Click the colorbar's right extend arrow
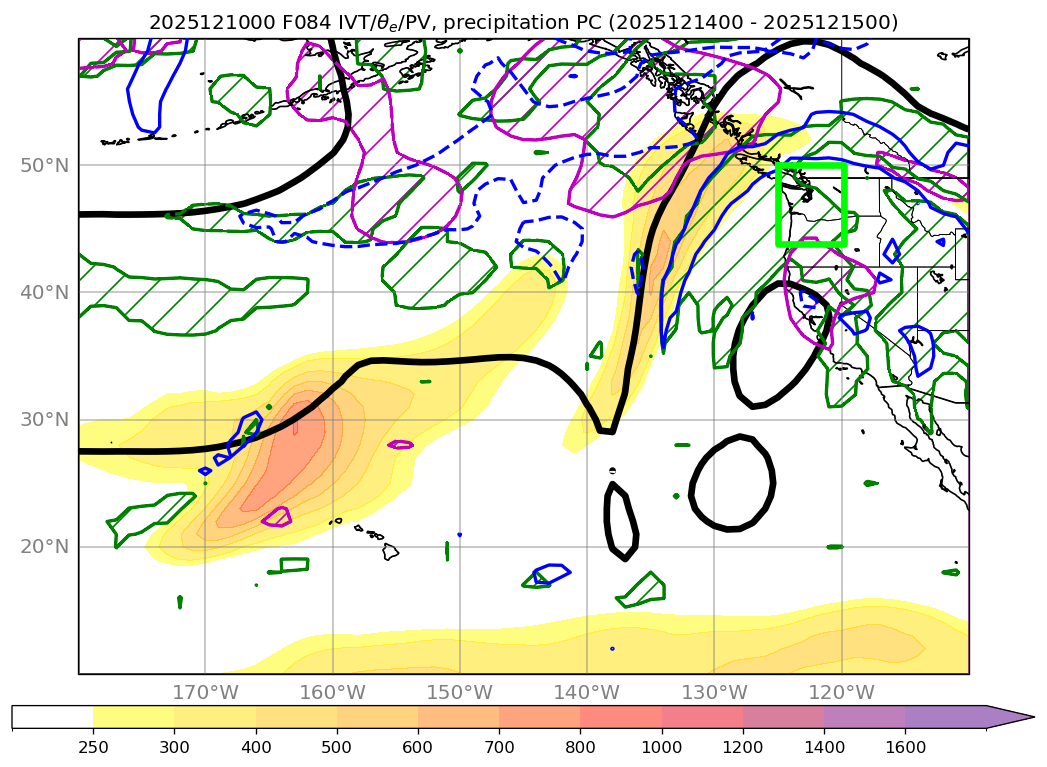 (1010, 717)
